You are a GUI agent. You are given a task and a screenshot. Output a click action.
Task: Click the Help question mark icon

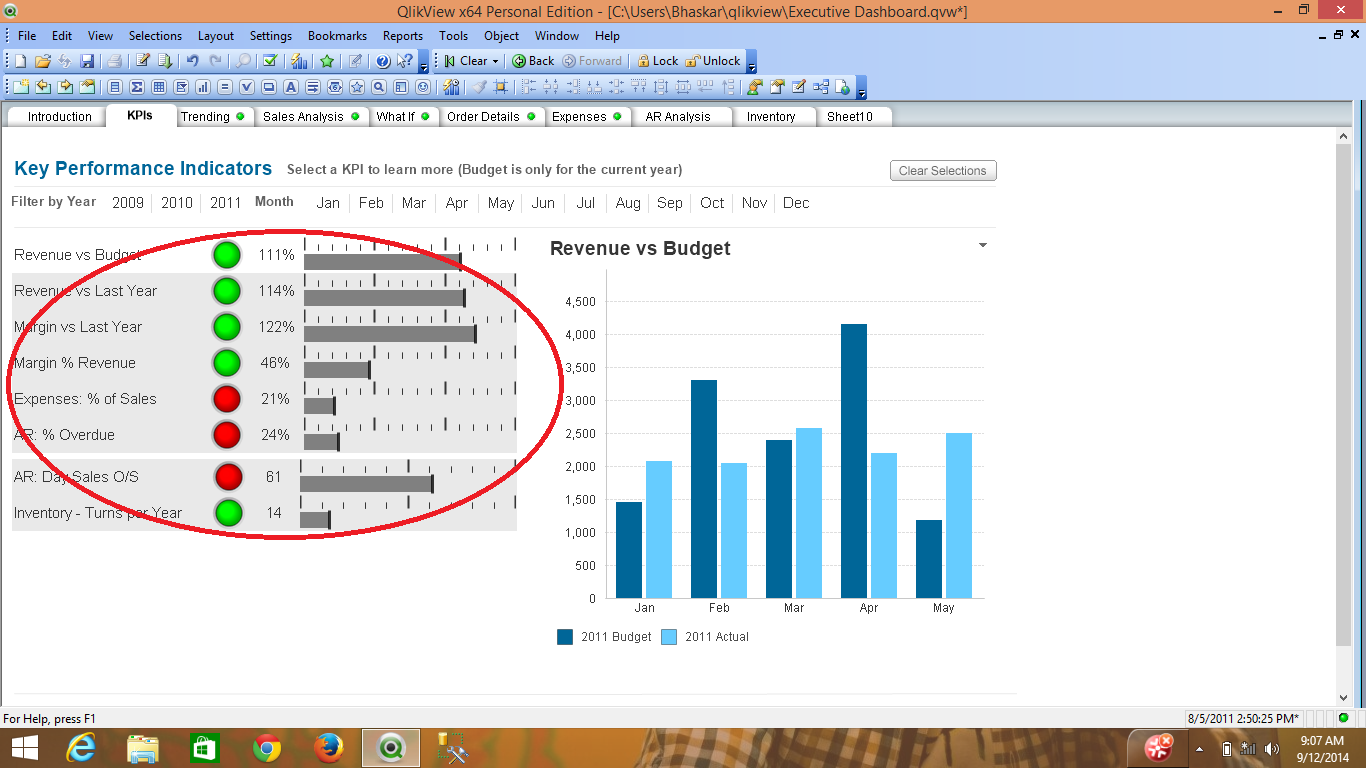pos(380,60)
